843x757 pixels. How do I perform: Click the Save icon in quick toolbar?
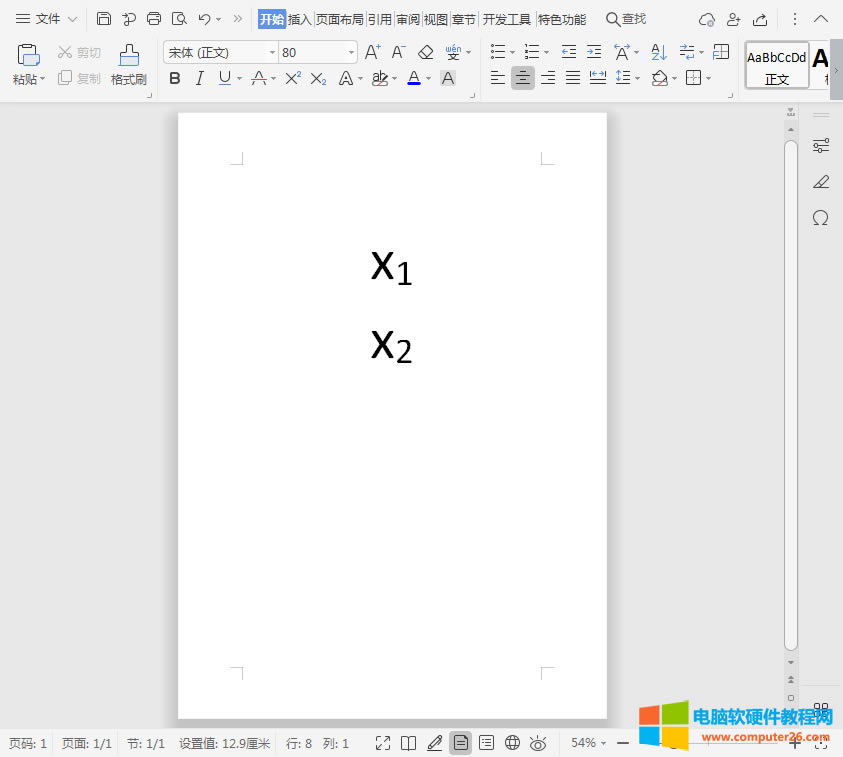coord(104,19)
